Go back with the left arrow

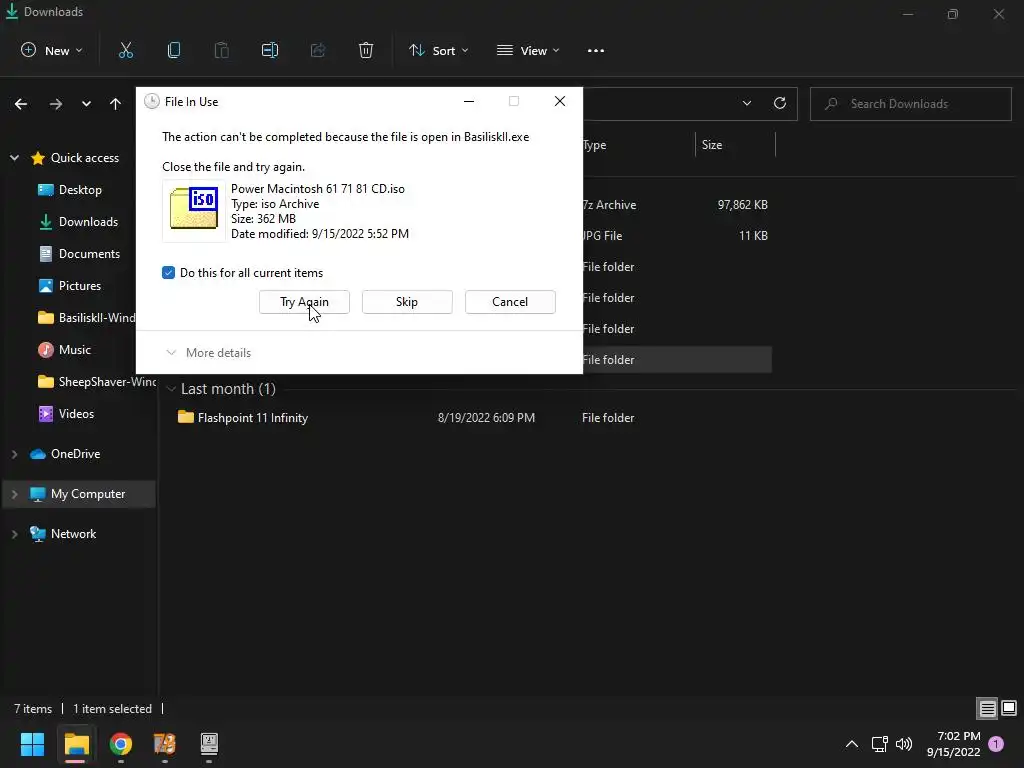pyautogui.click(x=21, y=104)
